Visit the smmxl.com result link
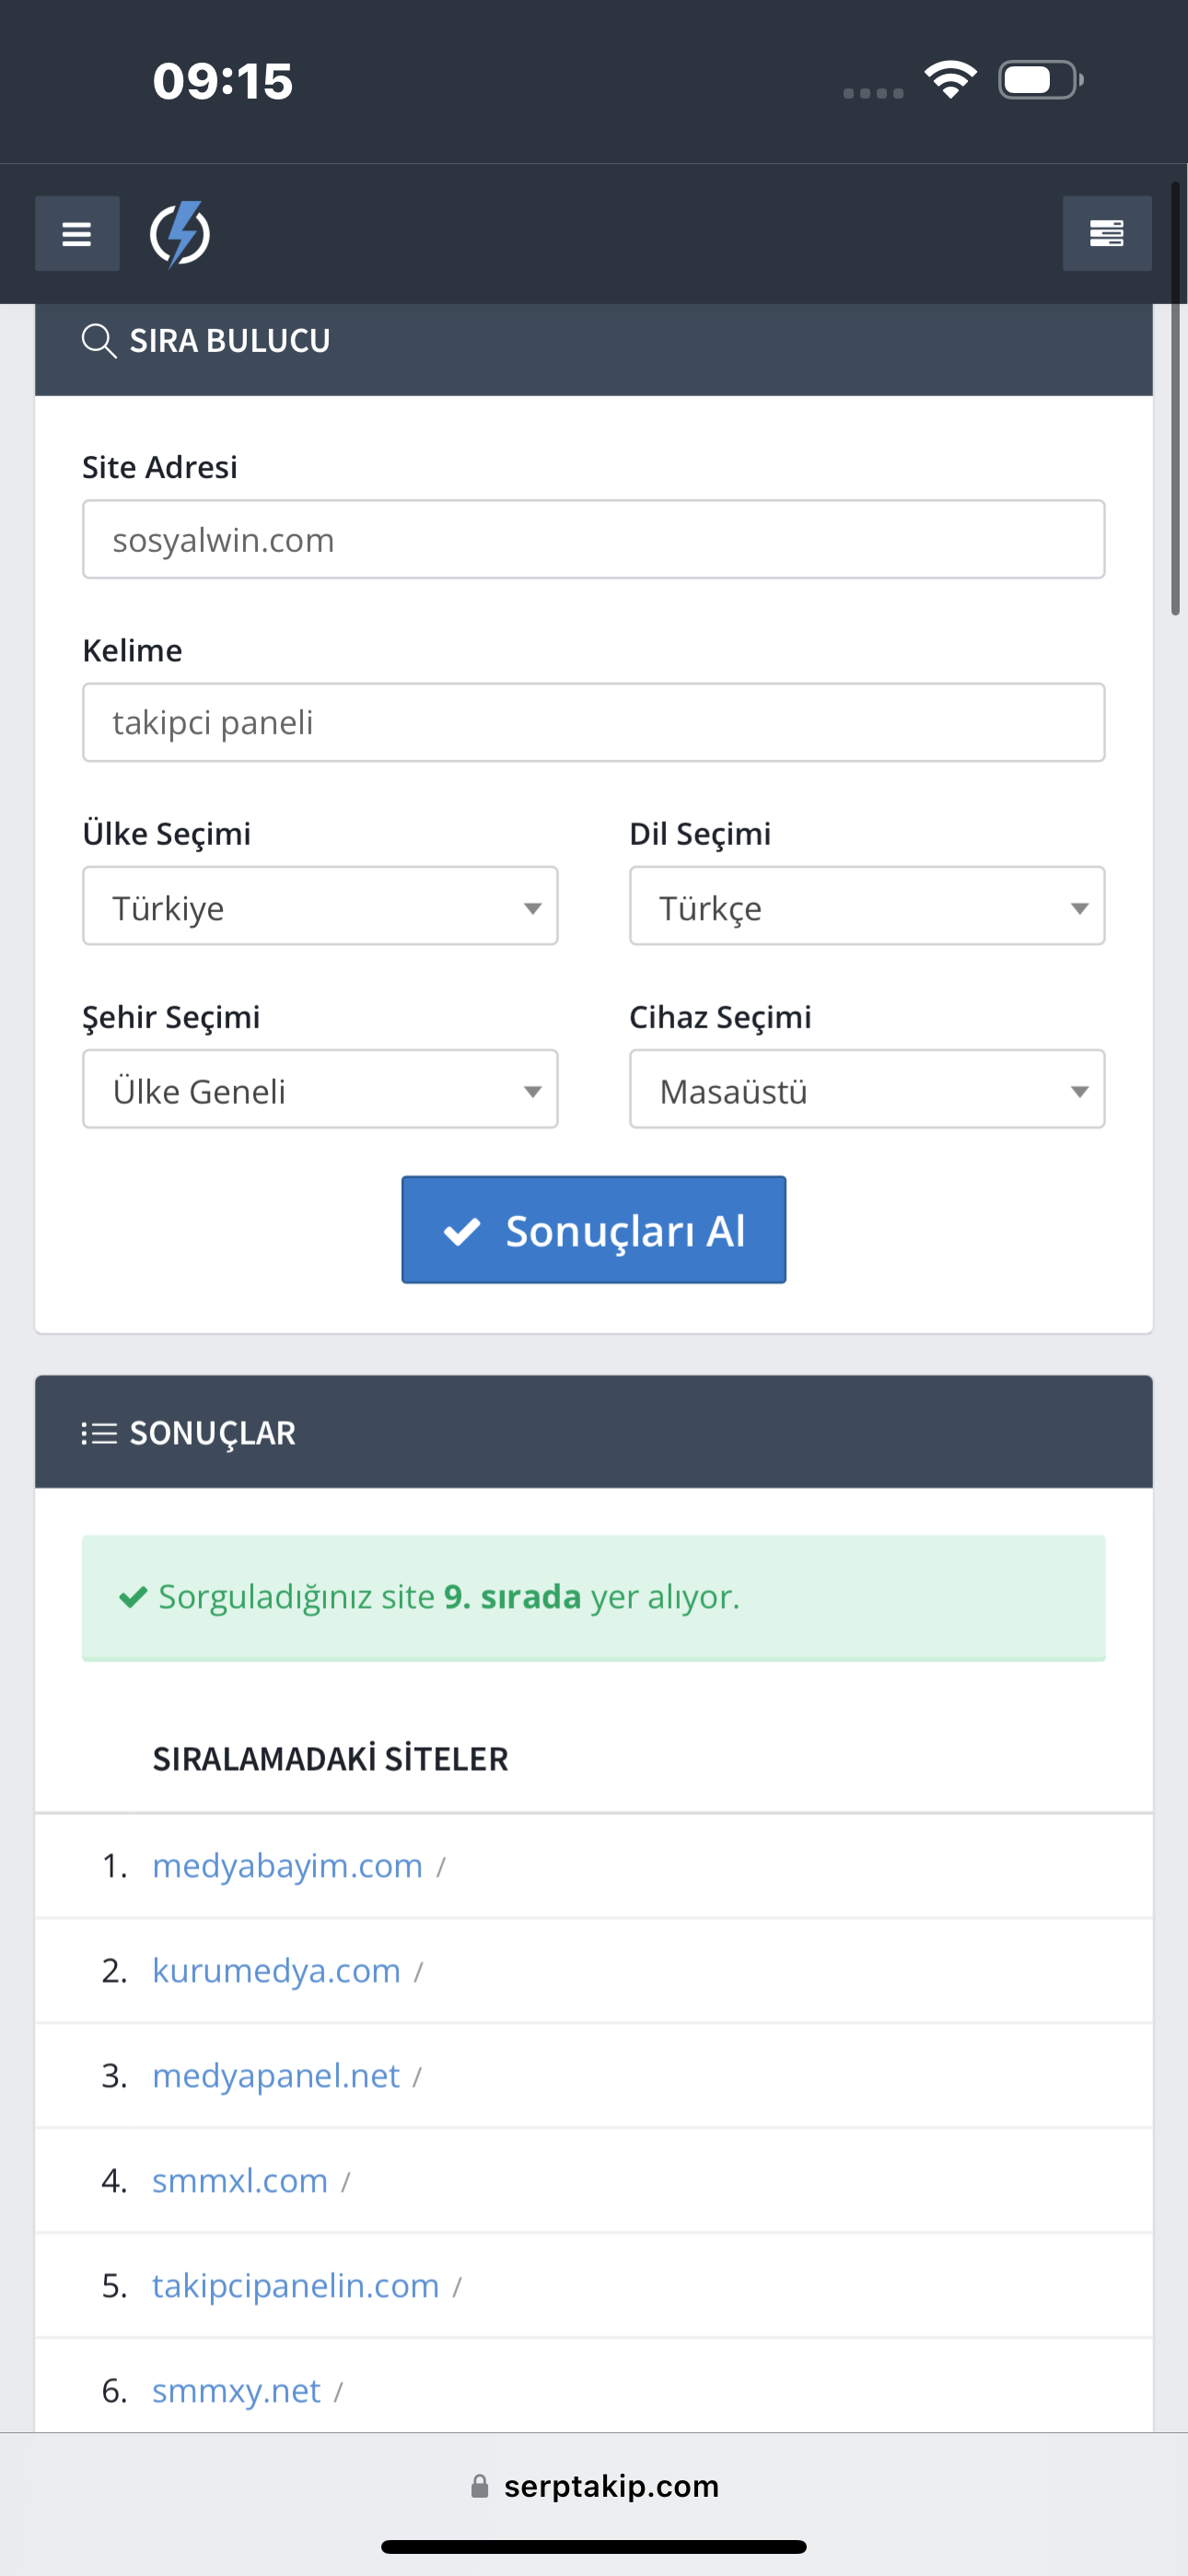 click(240, 2180)
